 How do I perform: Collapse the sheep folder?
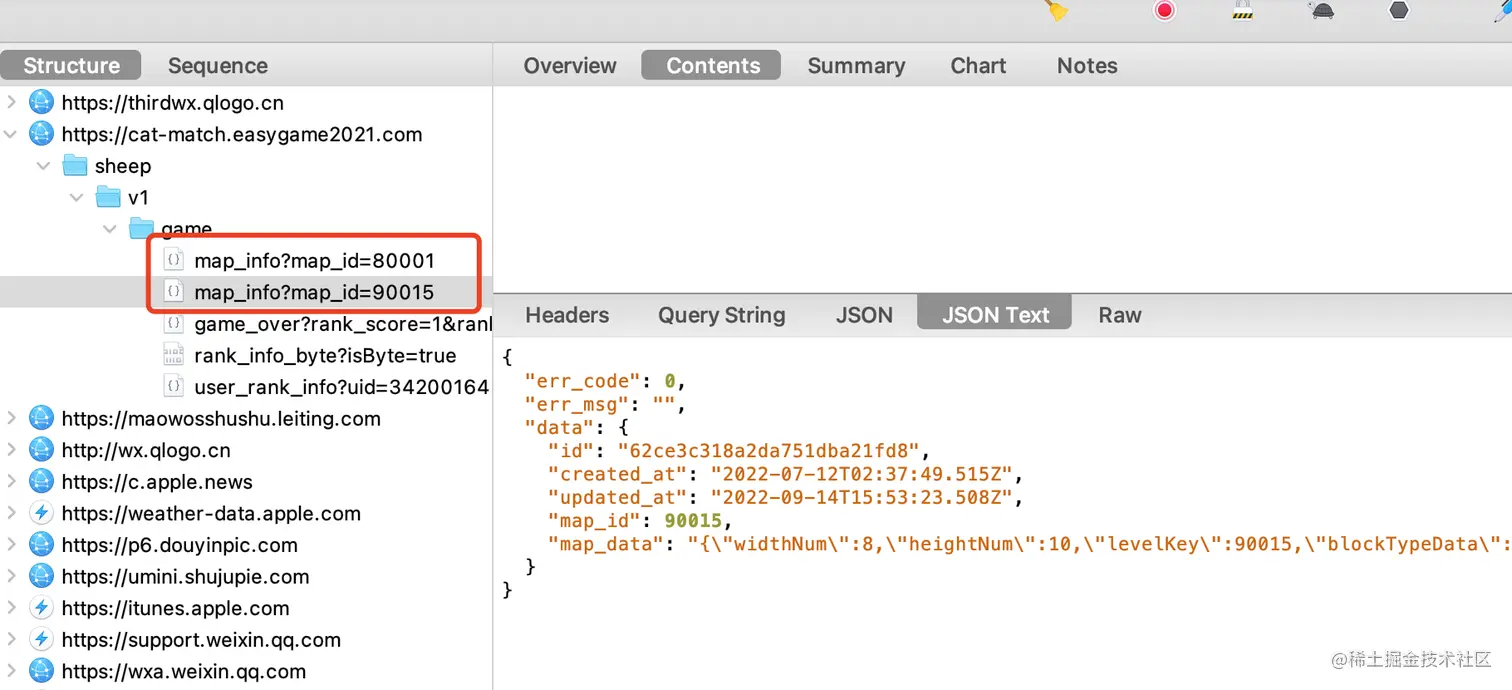(x=43, y=166)
